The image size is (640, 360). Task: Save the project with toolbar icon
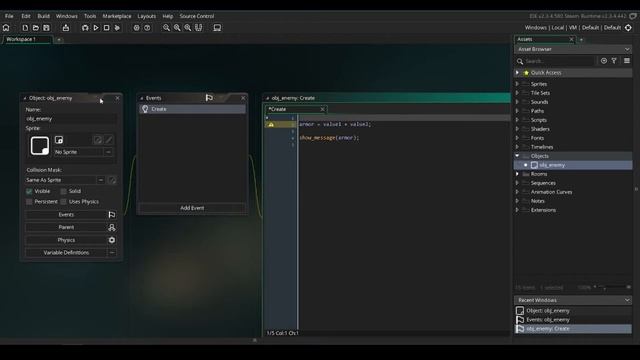pos(46,28)
